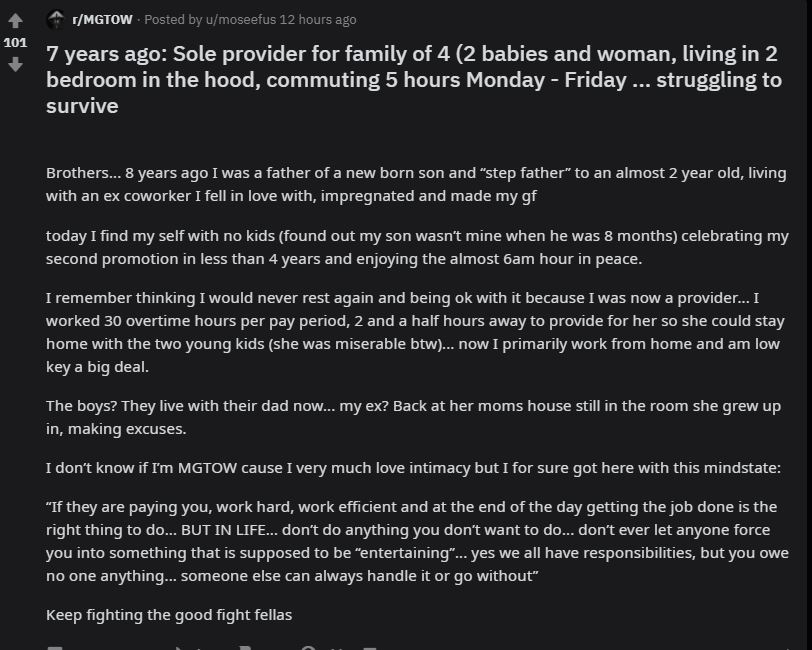Upvote the post with the up arrow

(15, 20)
